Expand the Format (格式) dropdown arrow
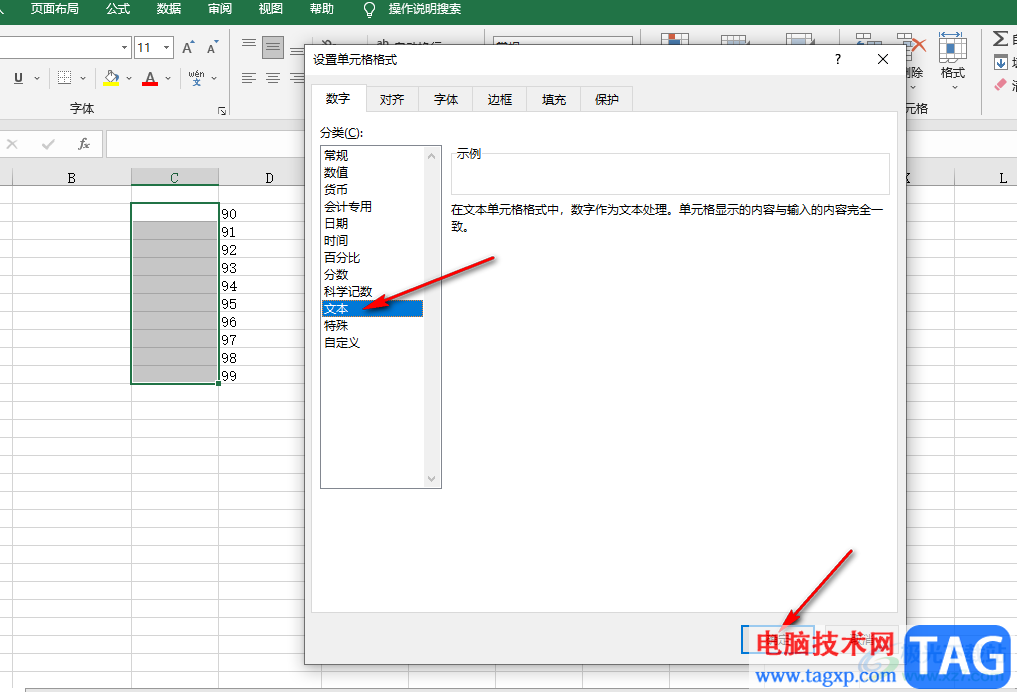This screenshot has height=692, width=1017. click(955, 87)
